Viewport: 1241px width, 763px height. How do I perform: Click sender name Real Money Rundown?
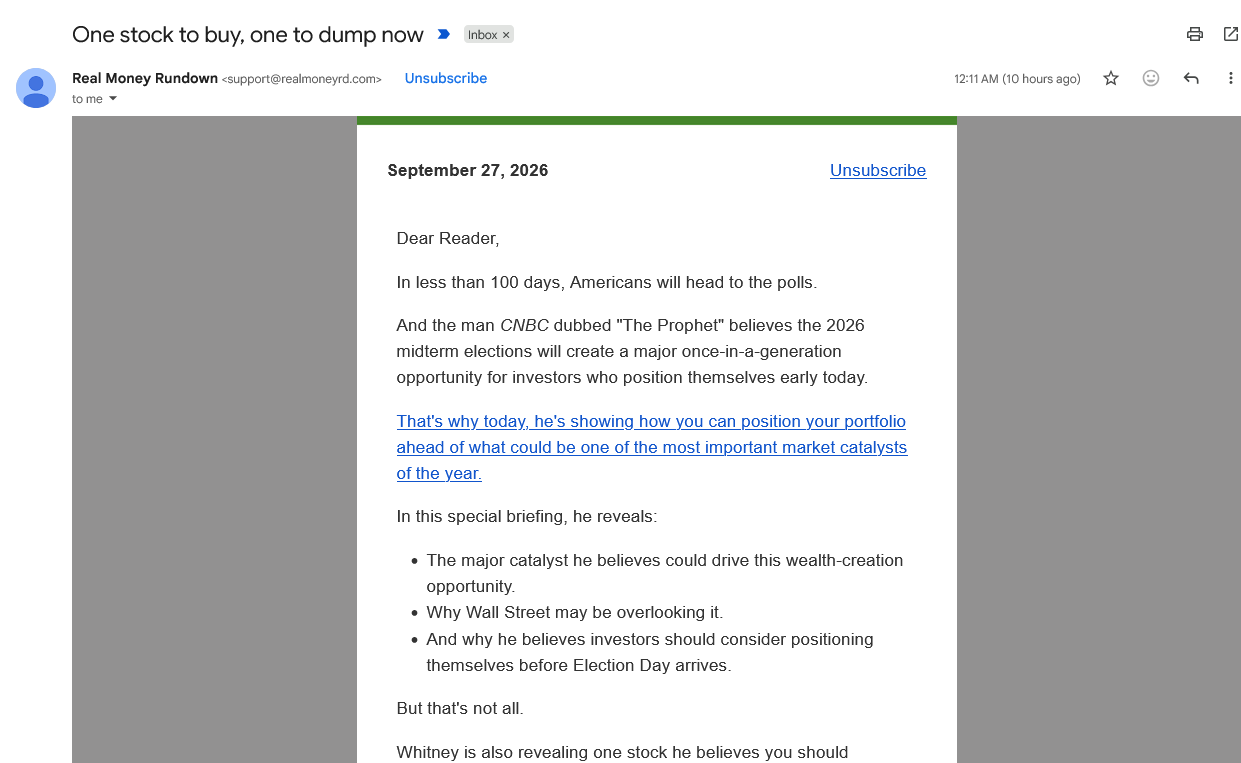click(x=145, y=78)
